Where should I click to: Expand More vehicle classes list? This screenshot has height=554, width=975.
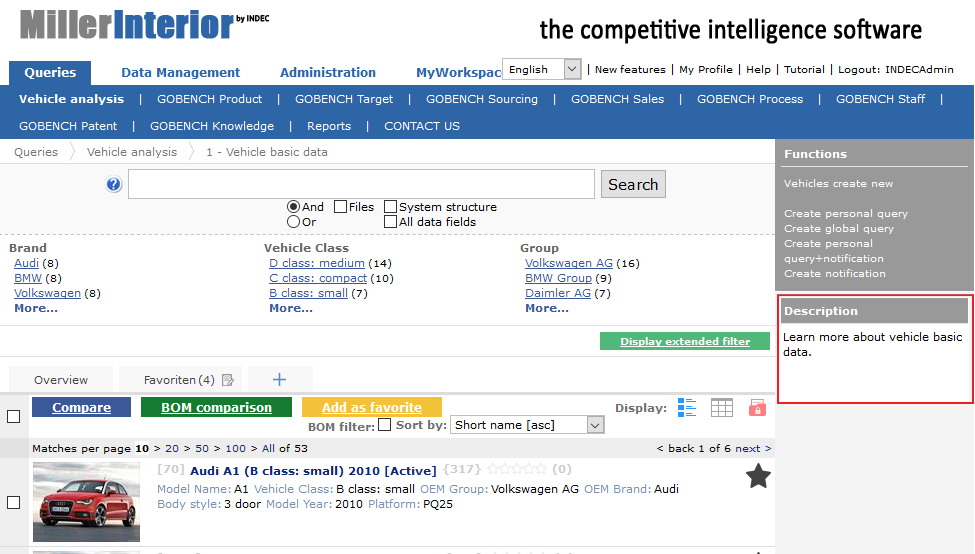291,308
